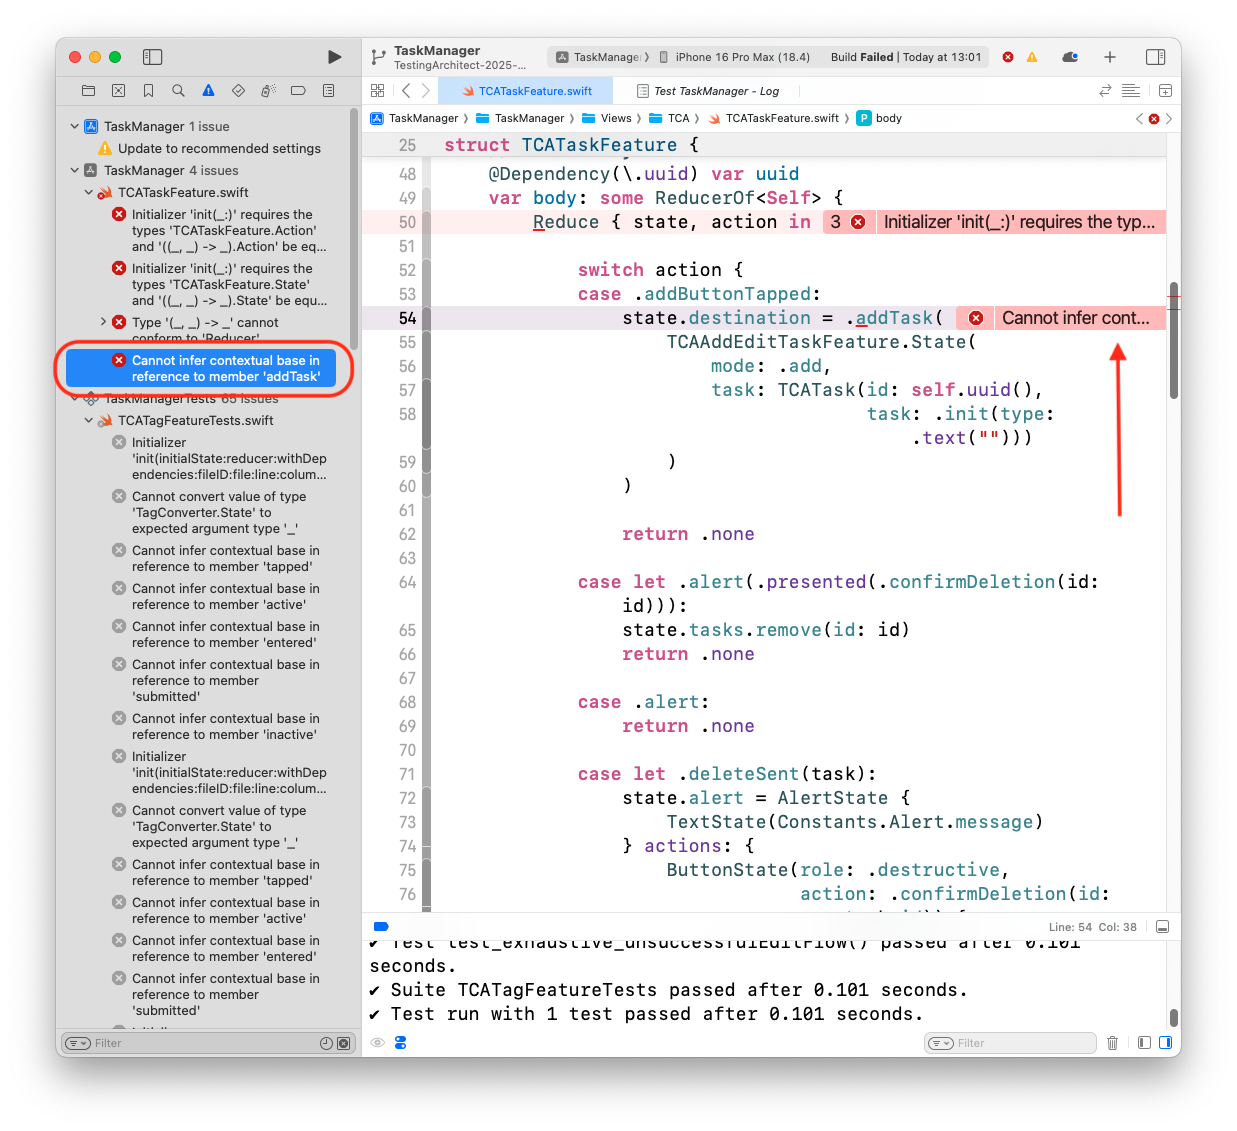This screenshot has height=1131, width=1237.
Task: Click "Update to recommended settings" issue
Action: click(219, 149)
